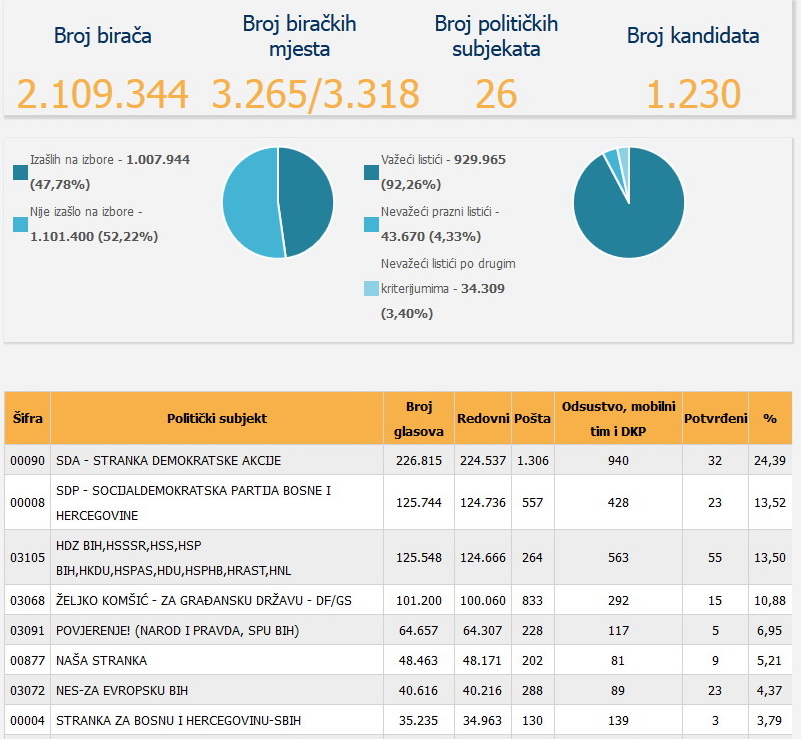Click the percentage value '24,39'
801x739 pixels.
[x=770, y=461]
